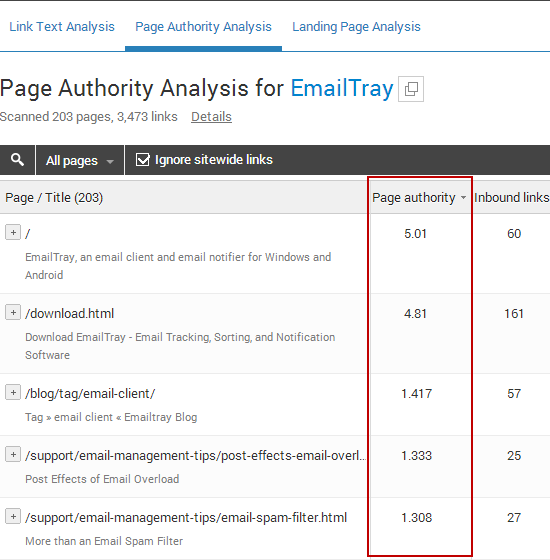Click the /support/email-management-tips/post-effects-email-overl... path
The width and height of the screenshot is (550, 560).
coord(195,456)
